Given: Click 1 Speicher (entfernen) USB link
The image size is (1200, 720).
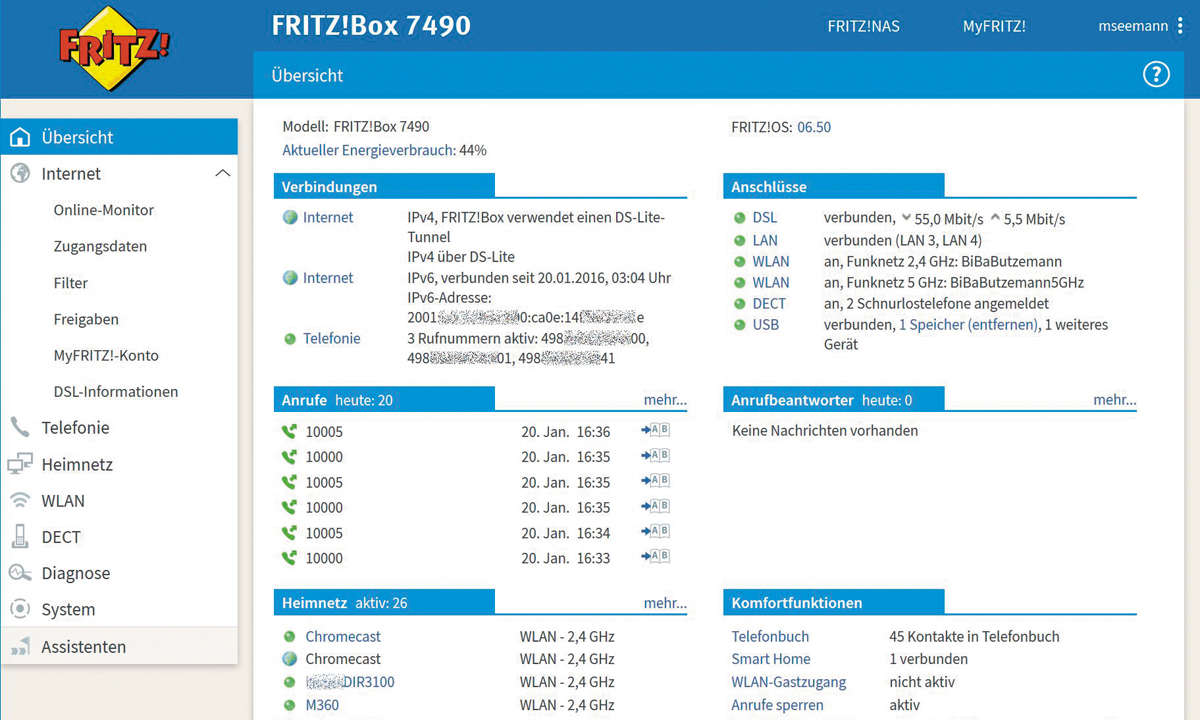Looking at the screenshot, I should (x=969, y=325).
